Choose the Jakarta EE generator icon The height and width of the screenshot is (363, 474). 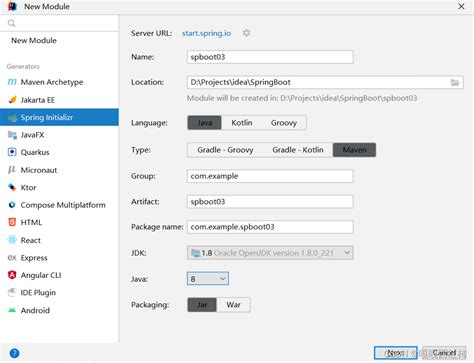(x=12, y=100)
